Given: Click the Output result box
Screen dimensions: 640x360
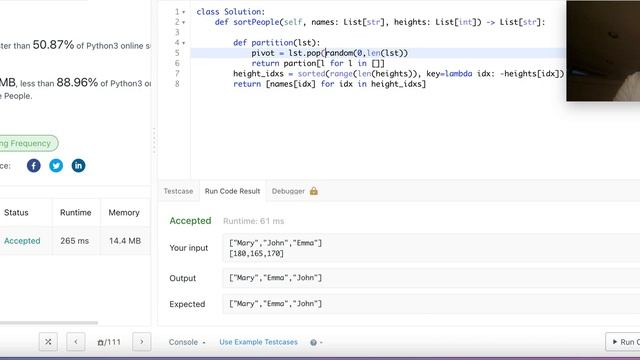Looking at the screenshot, I should [431, 278].
